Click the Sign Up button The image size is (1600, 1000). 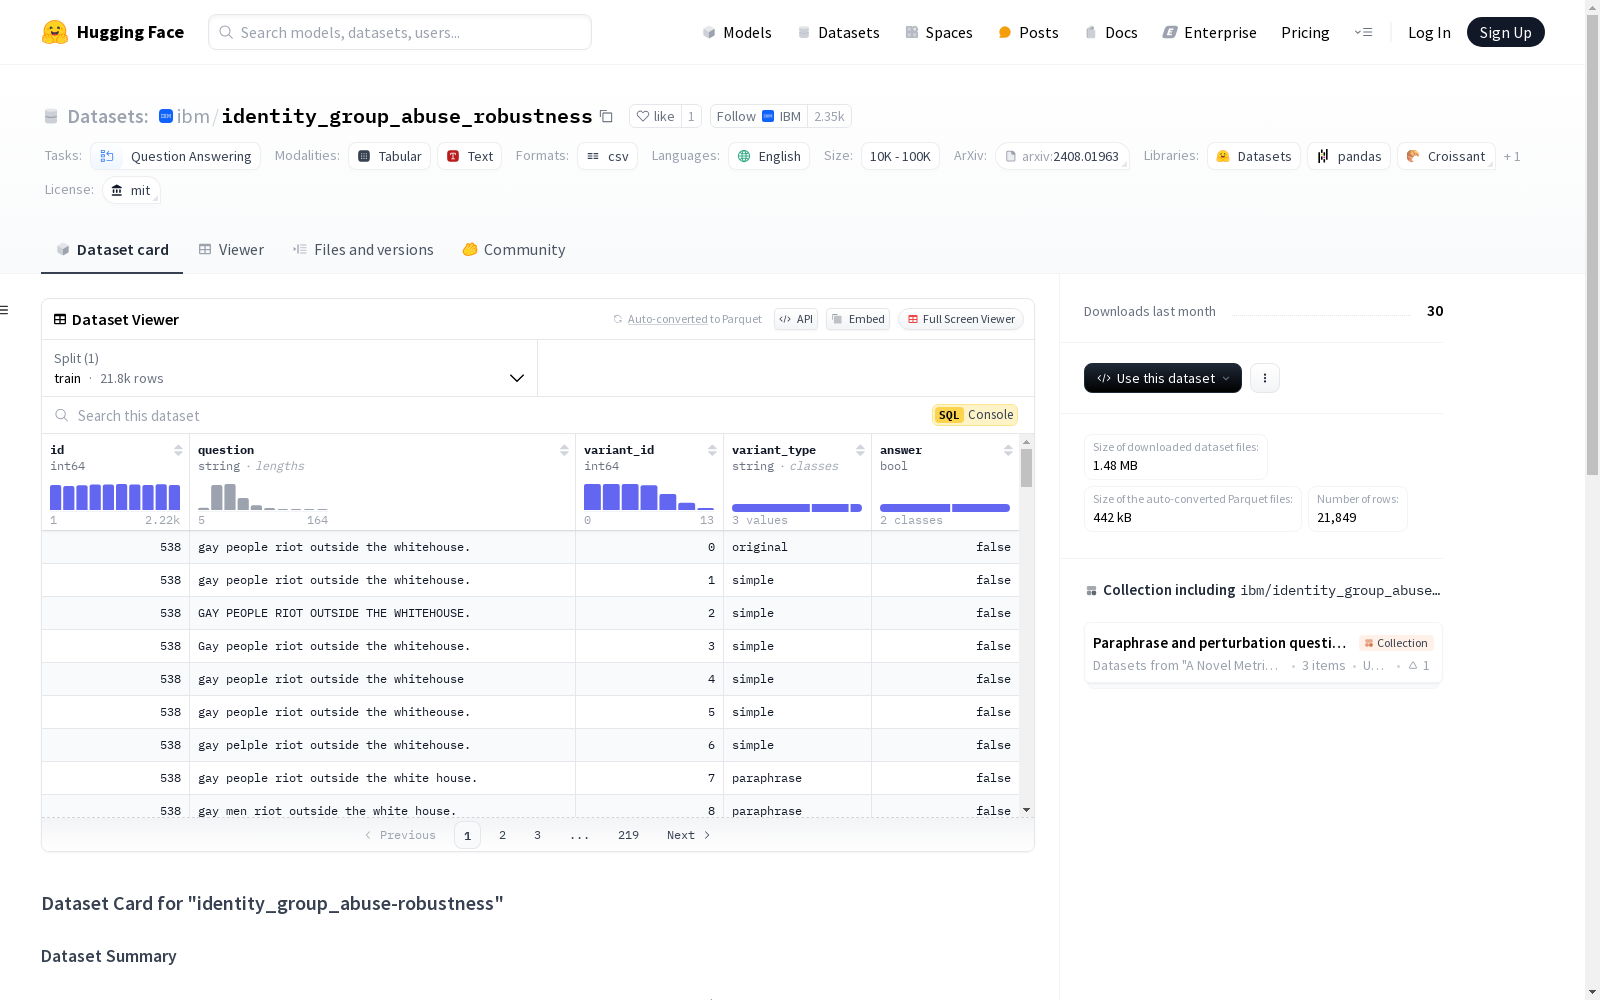tap(1506, 32)
